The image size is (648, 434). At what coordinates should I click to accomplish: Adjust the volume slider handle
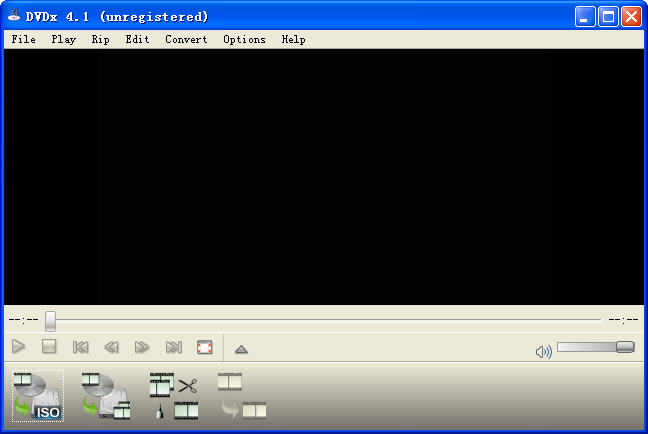625,347
